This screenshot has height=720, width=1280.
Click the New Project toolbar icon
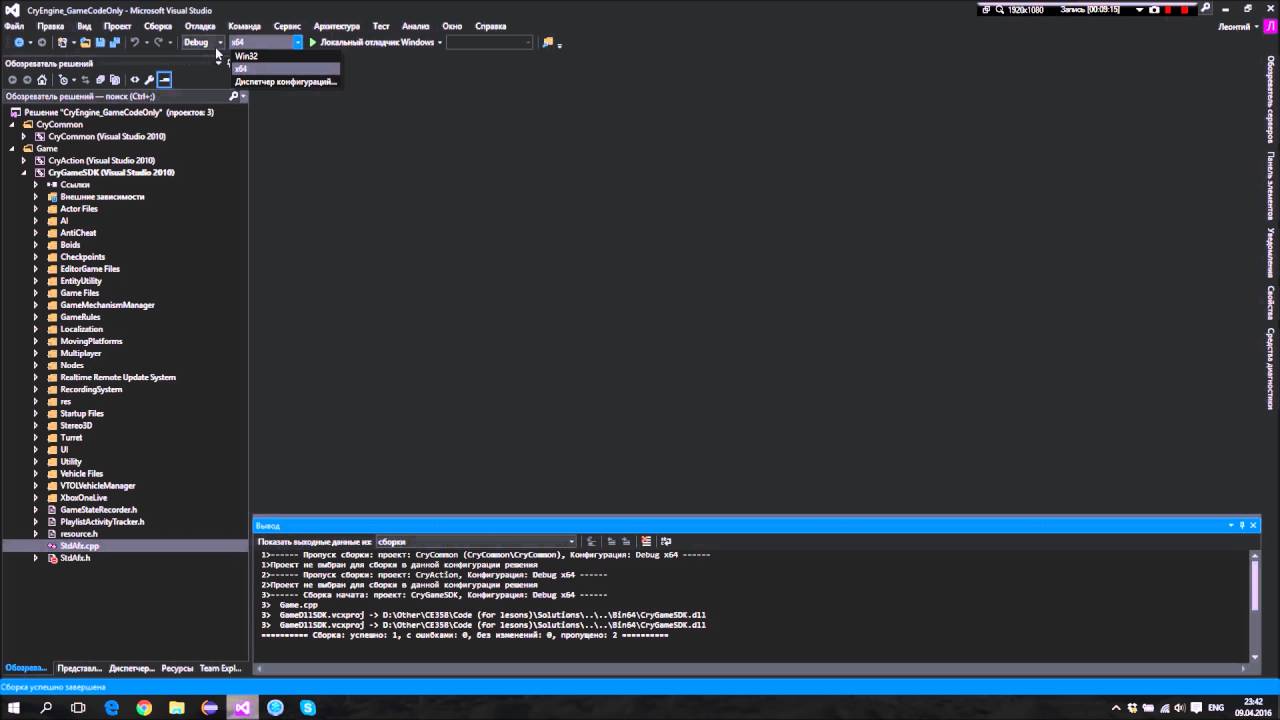[62, 43]
